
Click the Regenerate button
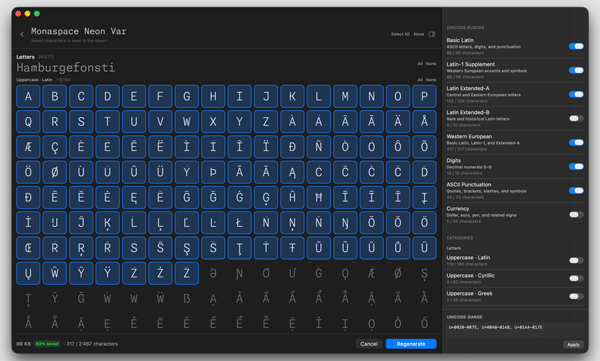411,344
